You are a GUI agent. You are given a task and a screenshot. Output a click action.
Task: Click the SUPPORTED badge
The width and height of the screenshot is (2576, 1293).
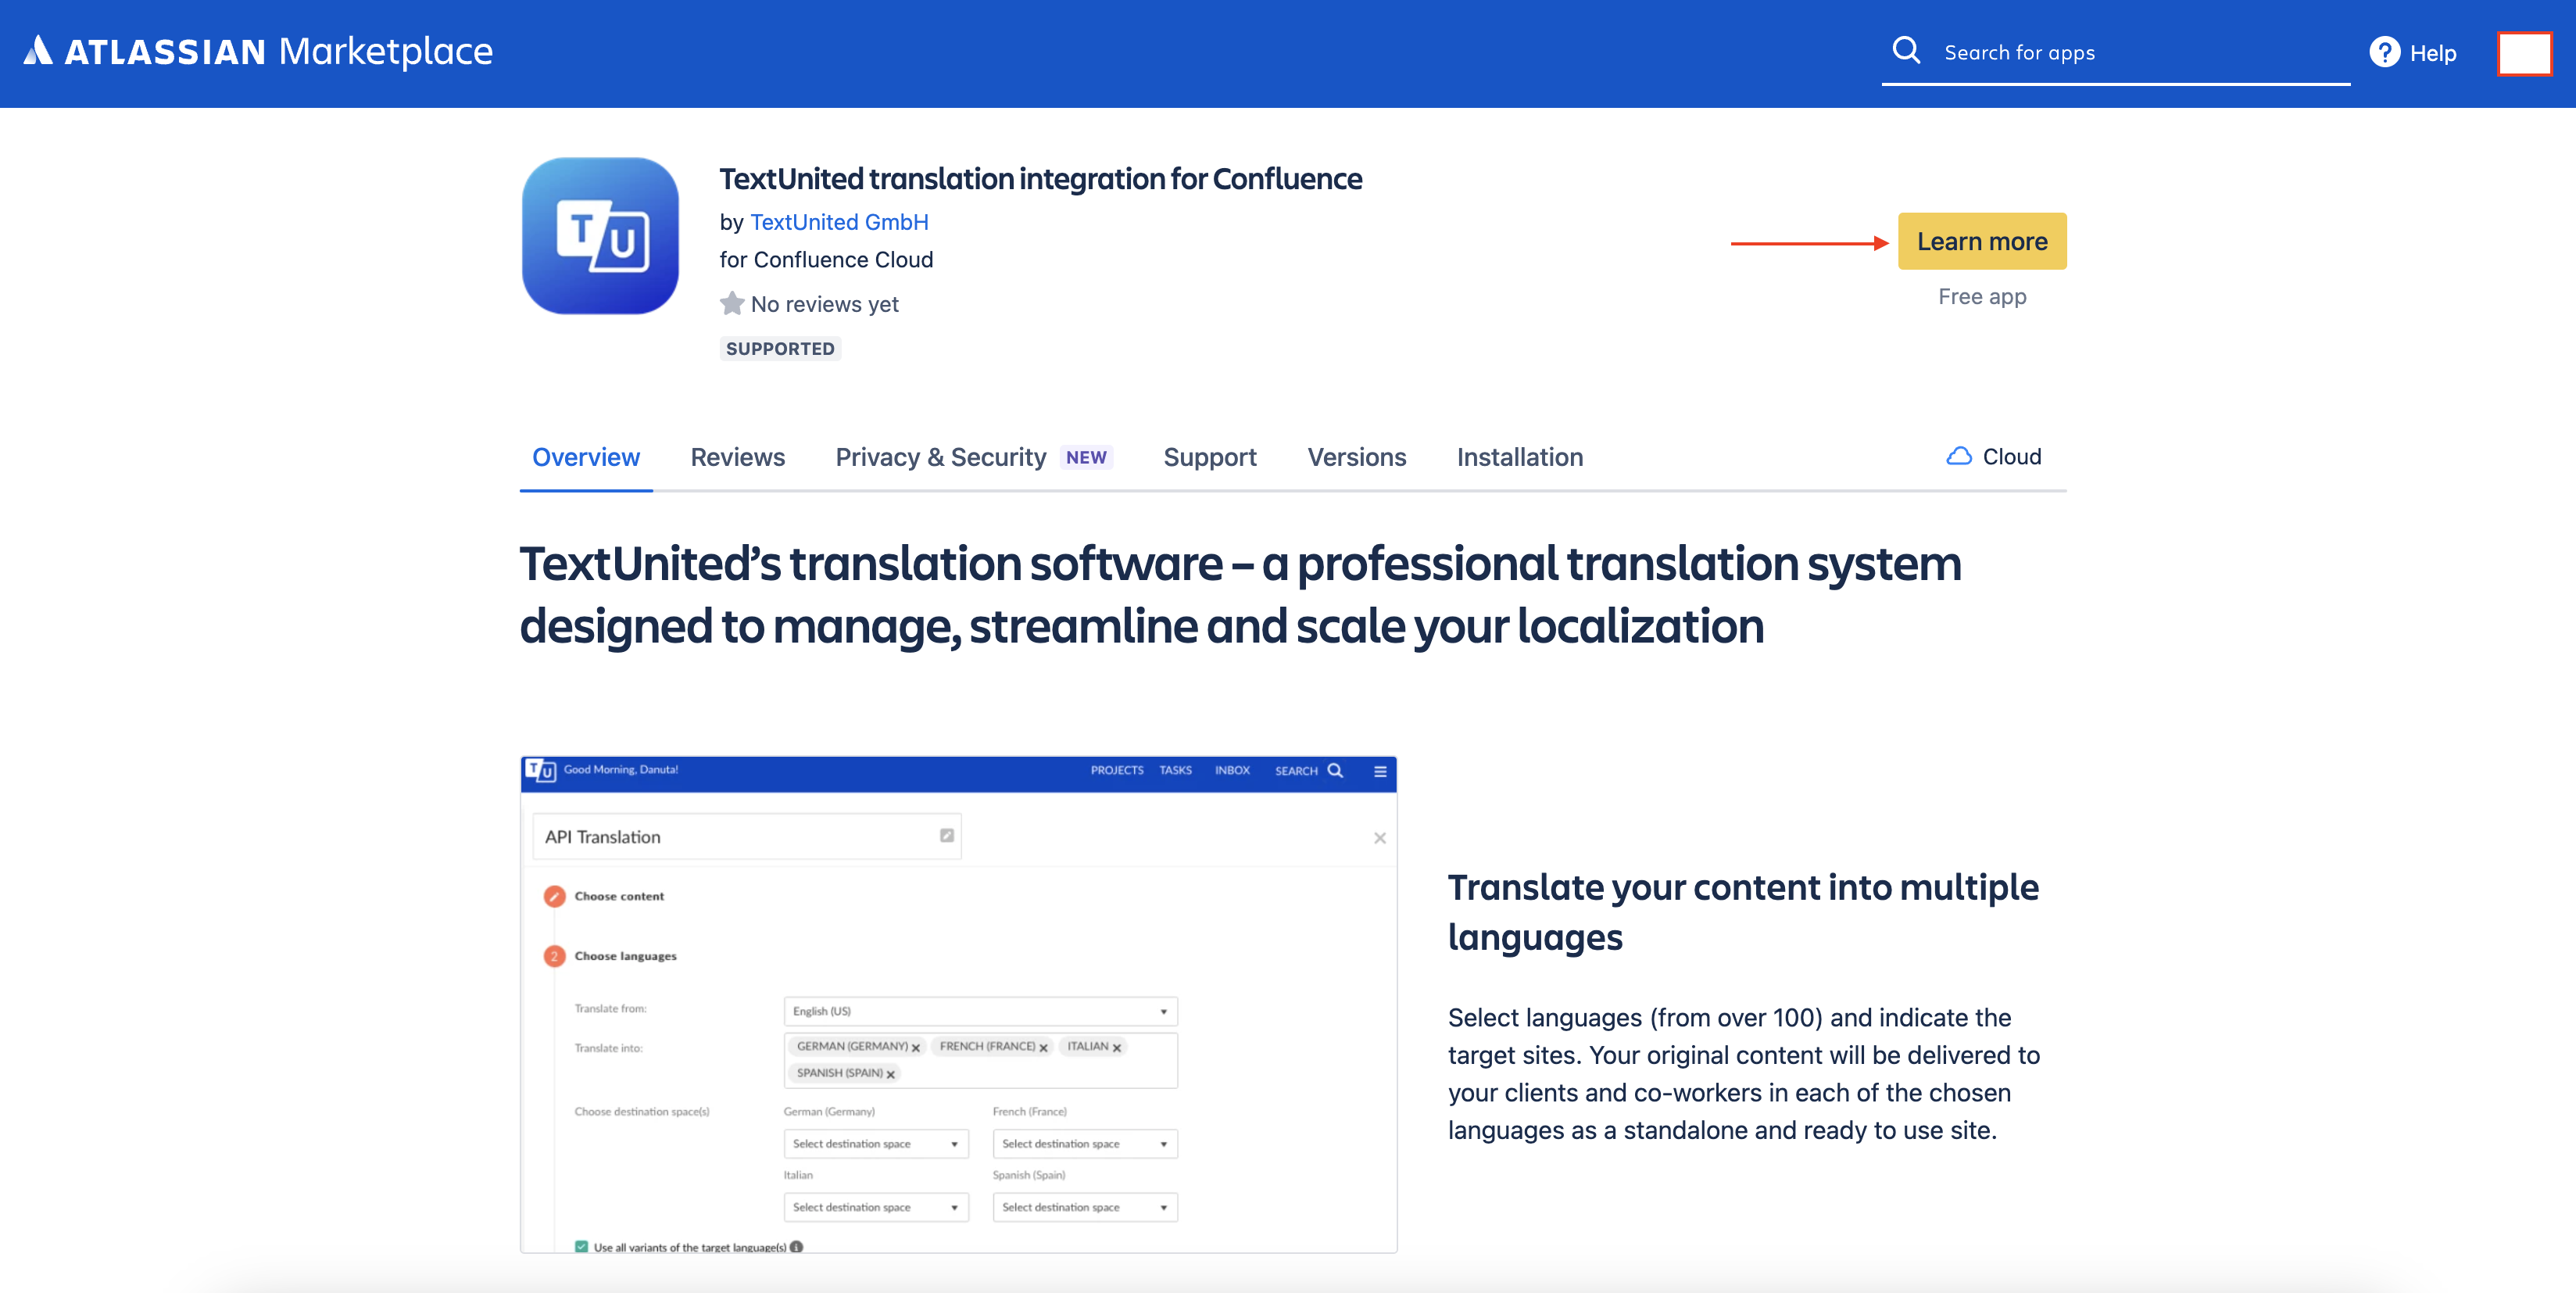[x=780, y=348]
